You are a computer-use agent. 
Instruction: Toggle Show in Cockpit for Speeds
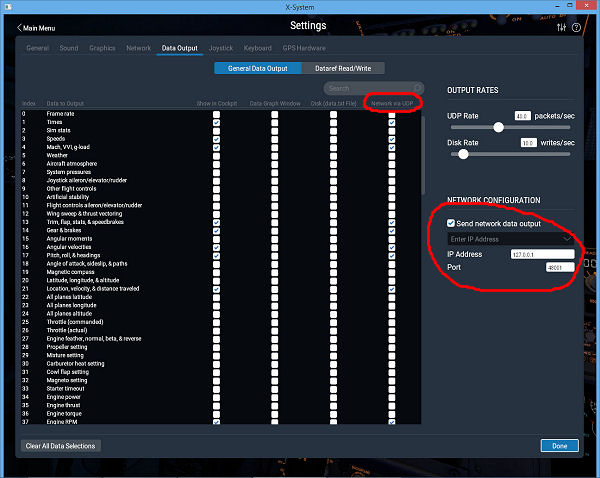[x=216, y=139]
